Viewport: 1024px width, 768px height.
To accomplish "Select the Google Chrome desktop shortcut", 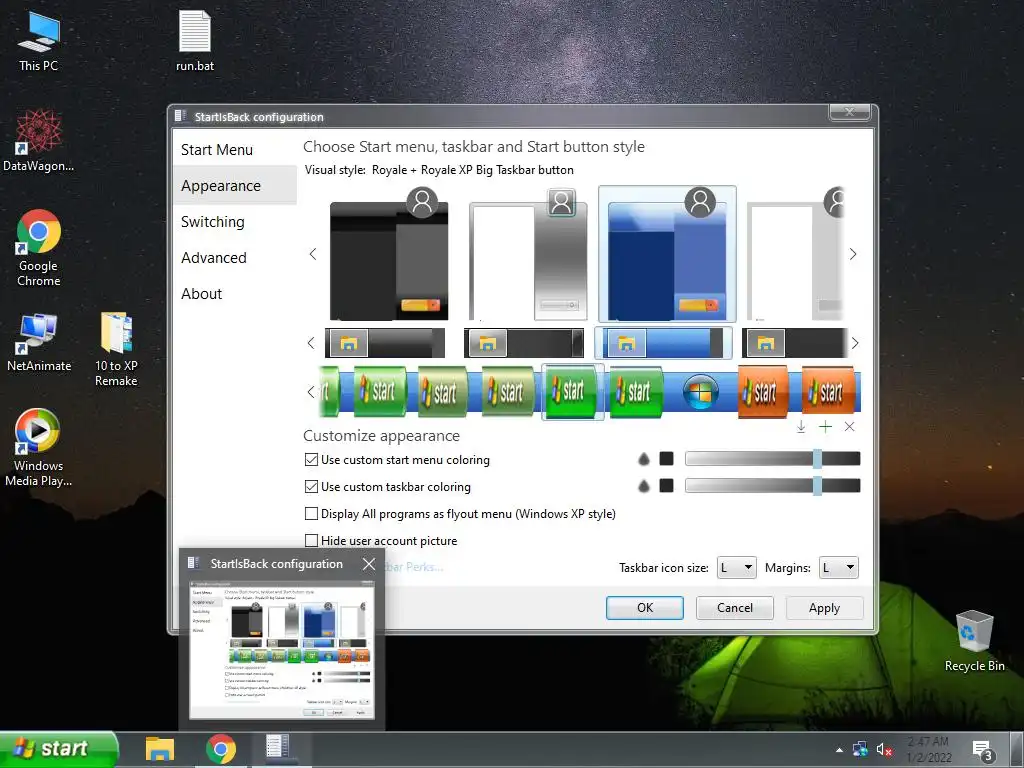I will [x=39, y=248].
